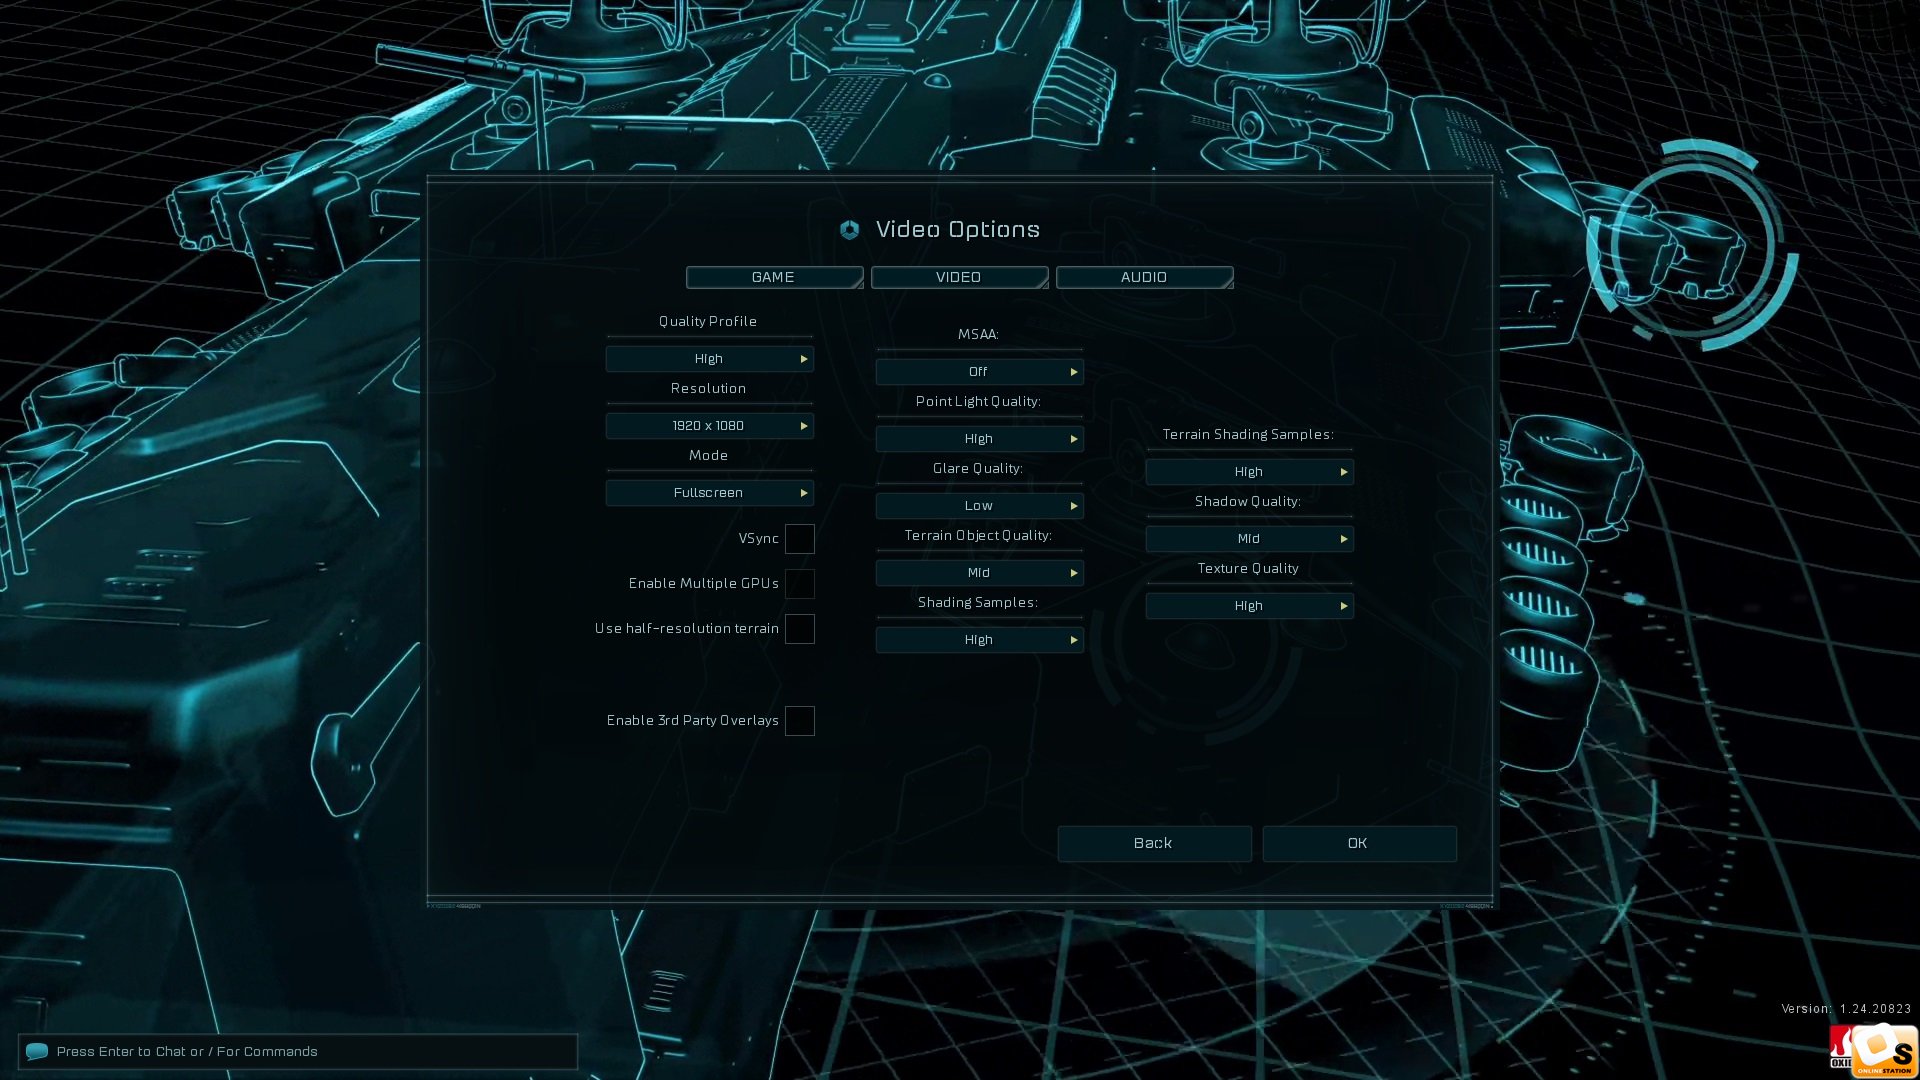The image size is (1920, 1080).
Task: Click the arrow icon on Glare Quality selector
Action: 1073,506
